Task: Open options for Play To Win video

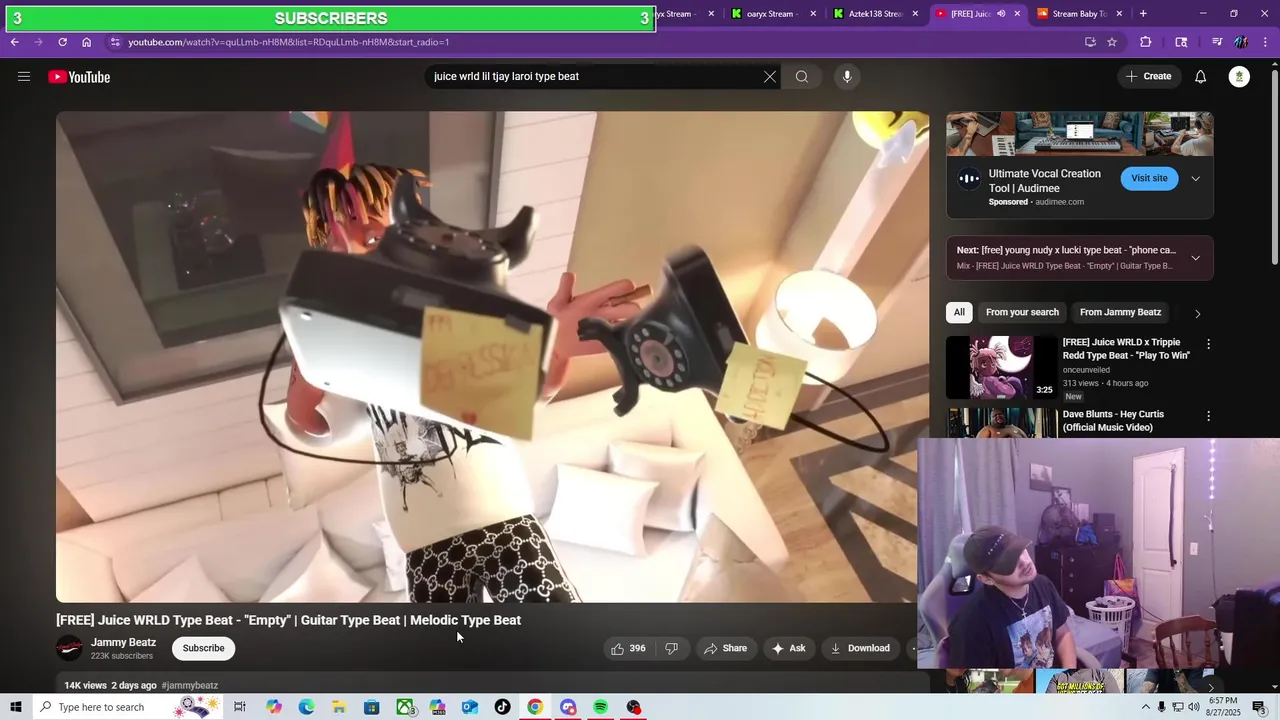Action: coord(1208,344)
